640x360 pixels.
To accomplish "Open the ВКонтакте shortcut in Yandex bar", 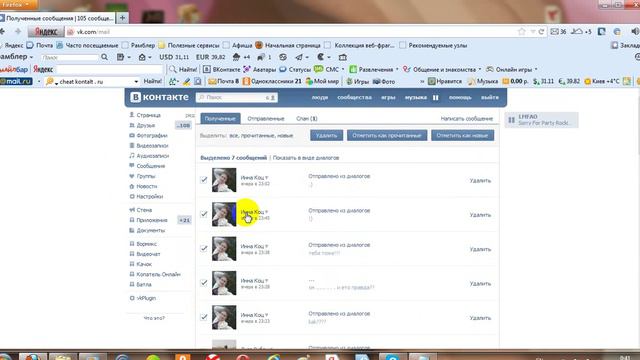I will click(222, 69).
